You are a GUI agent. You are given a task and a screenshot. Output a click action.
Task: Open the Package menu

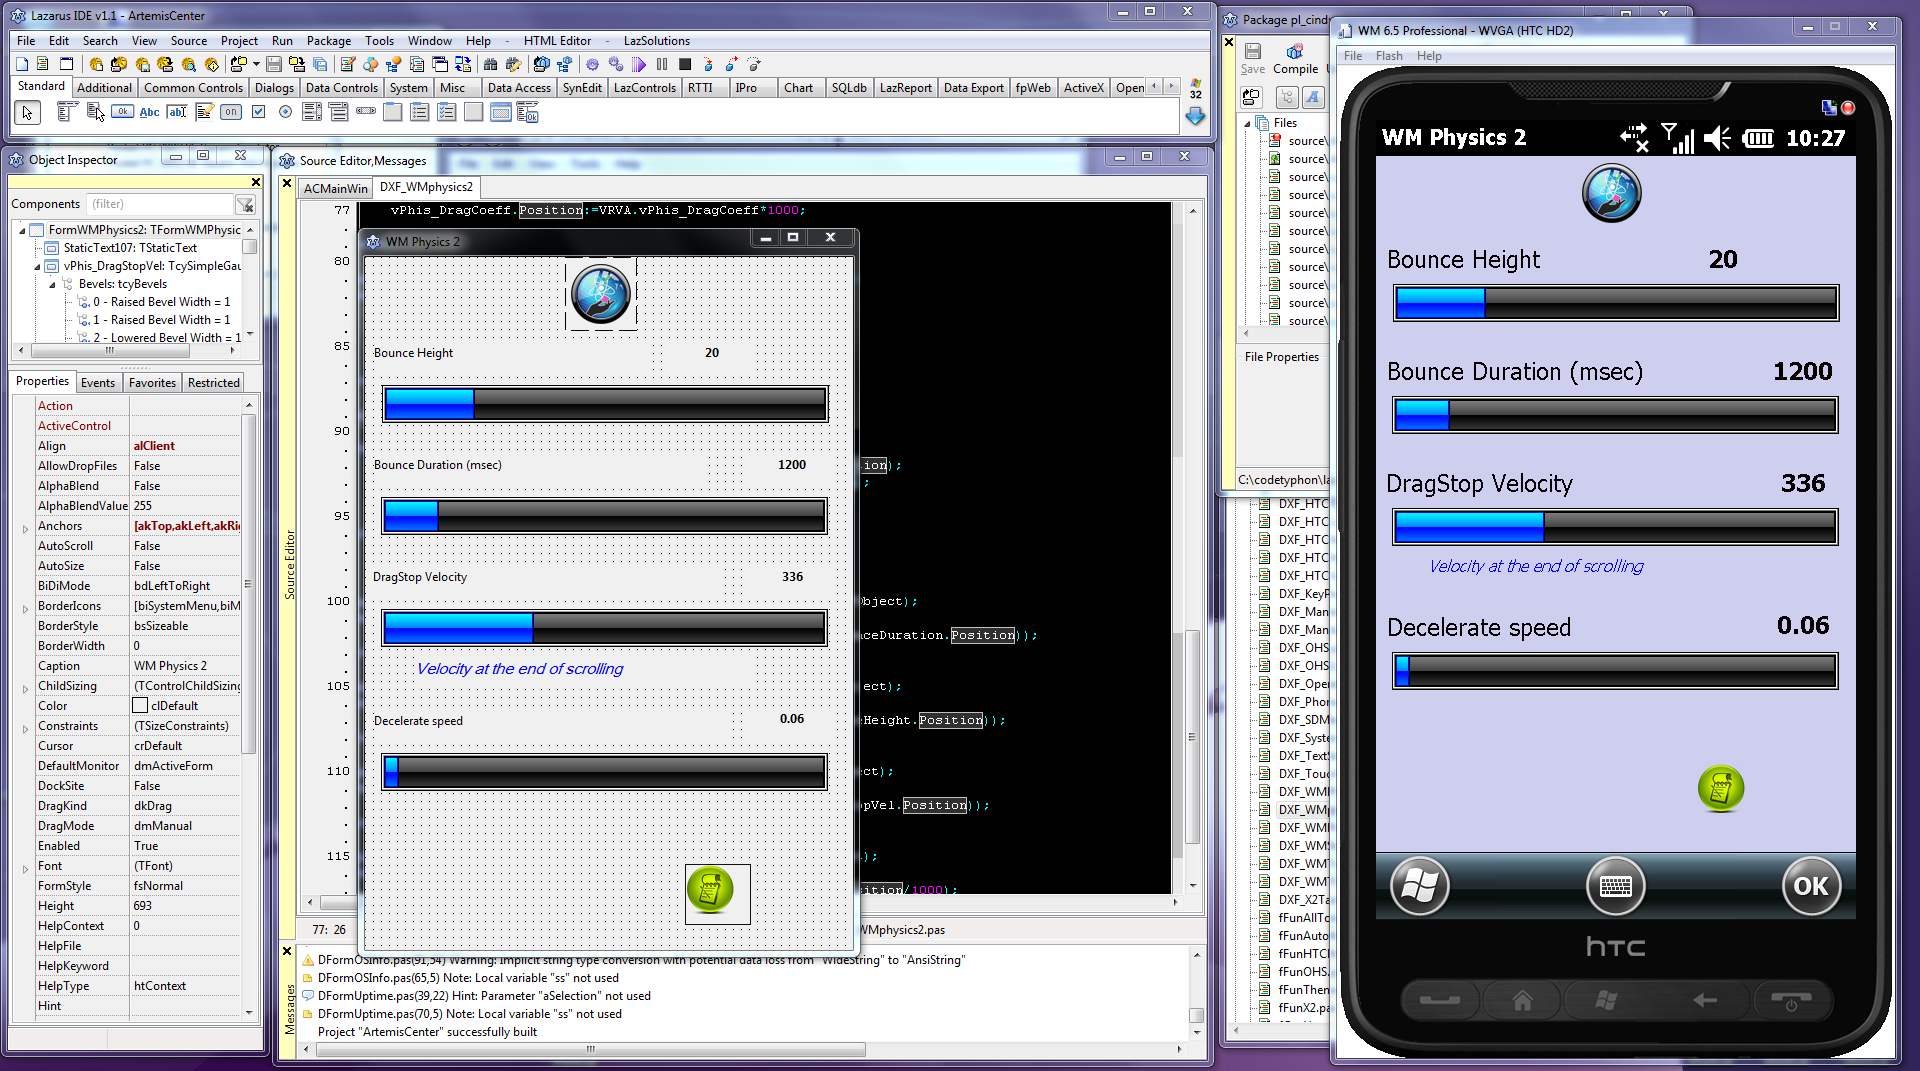click(328, 41)
